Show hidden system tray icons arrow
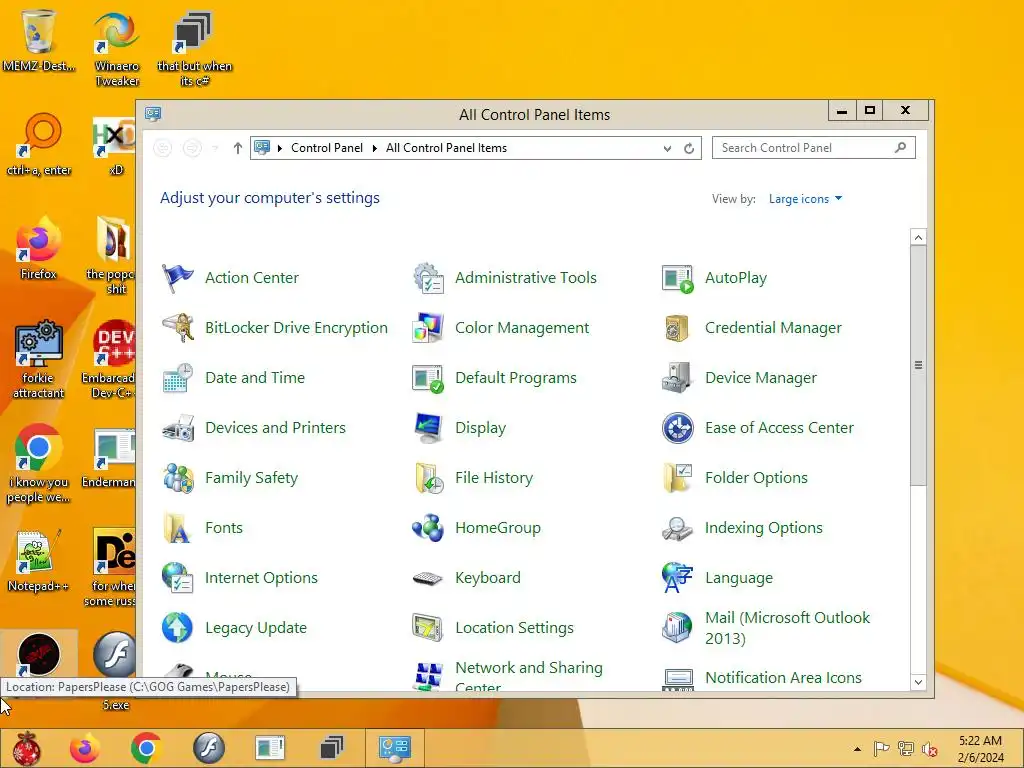This screenshot has width=1024, height=768. tap(857, 749)
